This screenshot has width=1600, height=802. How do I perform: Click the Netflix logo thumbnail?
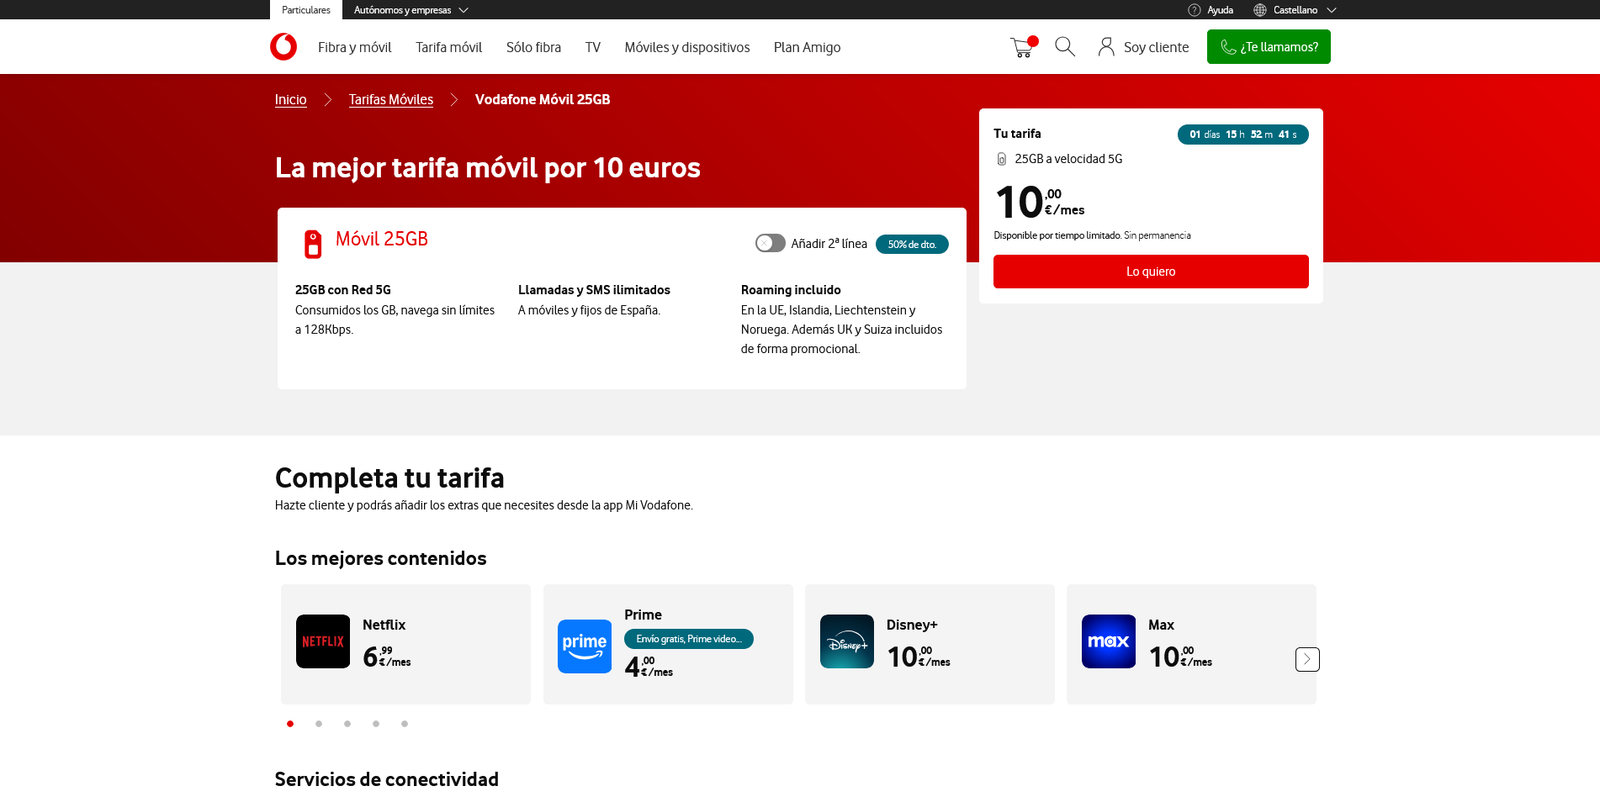(x=323, y=641)
